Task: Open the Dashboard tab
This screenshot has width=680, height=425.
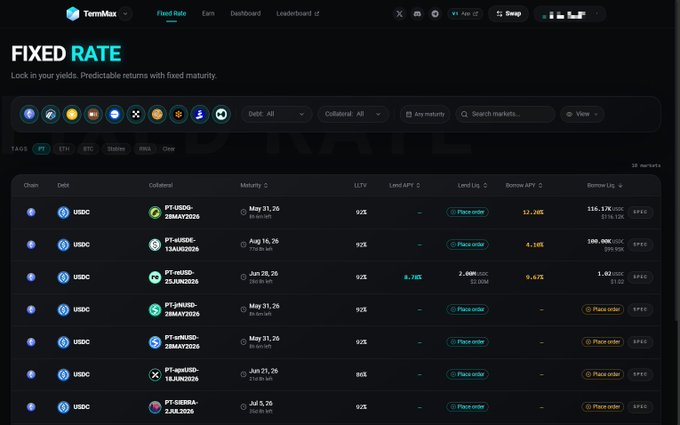Action: (245, 13)
